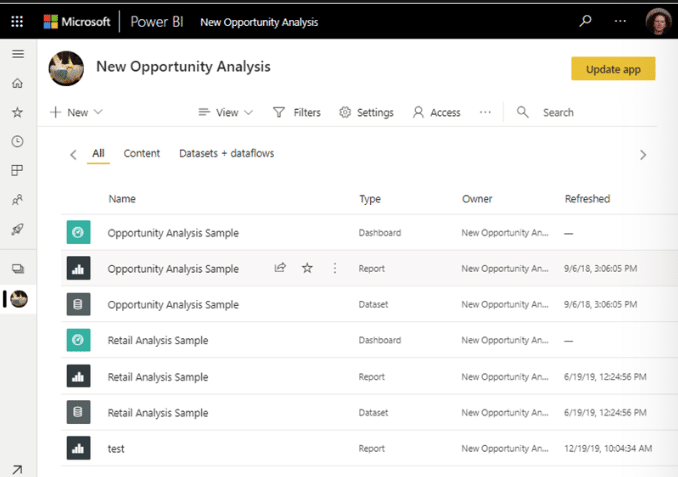Click the Get data arrow at sidebar bottom

pyautogui.click(x=17, y=469)
